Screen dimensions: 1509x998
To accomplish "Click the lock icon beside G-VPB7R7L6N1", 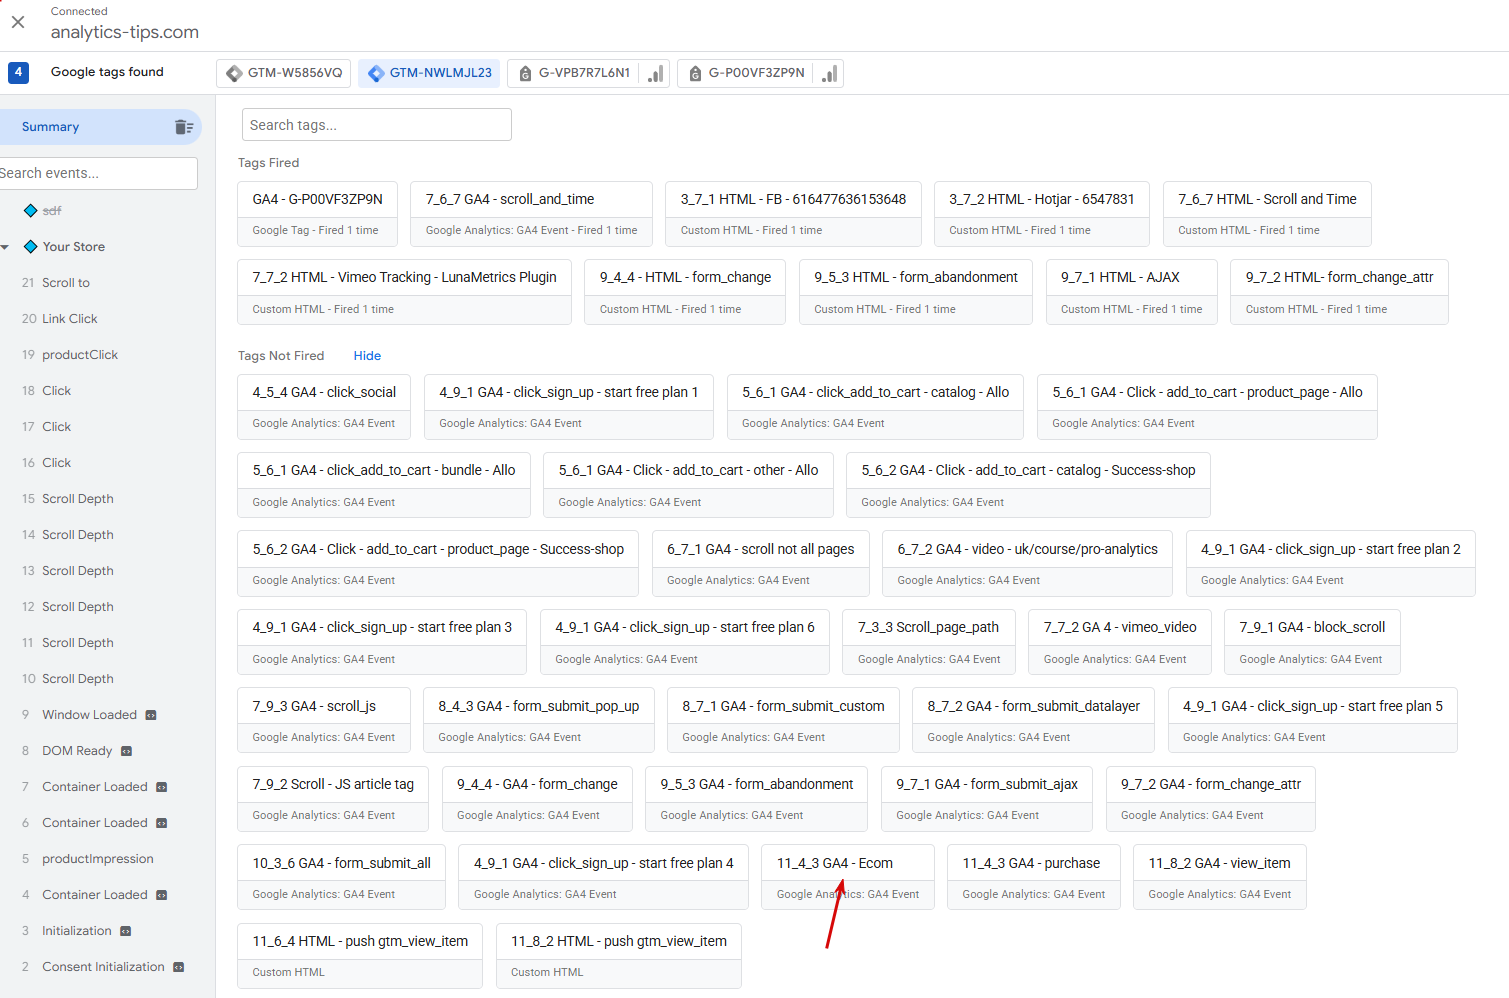I will (525, 73).
